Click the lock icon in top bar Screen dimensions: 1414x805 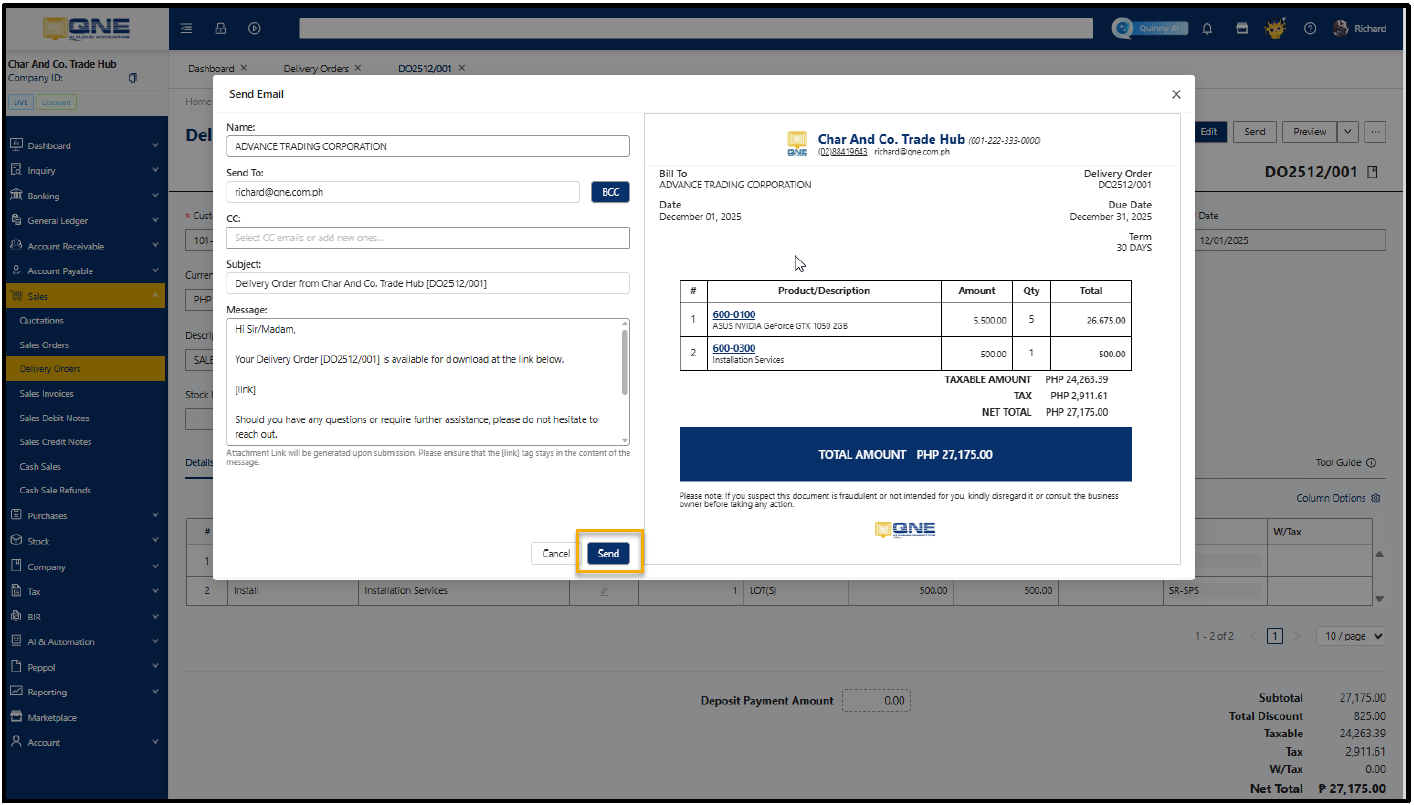click(x=221, y=29)
